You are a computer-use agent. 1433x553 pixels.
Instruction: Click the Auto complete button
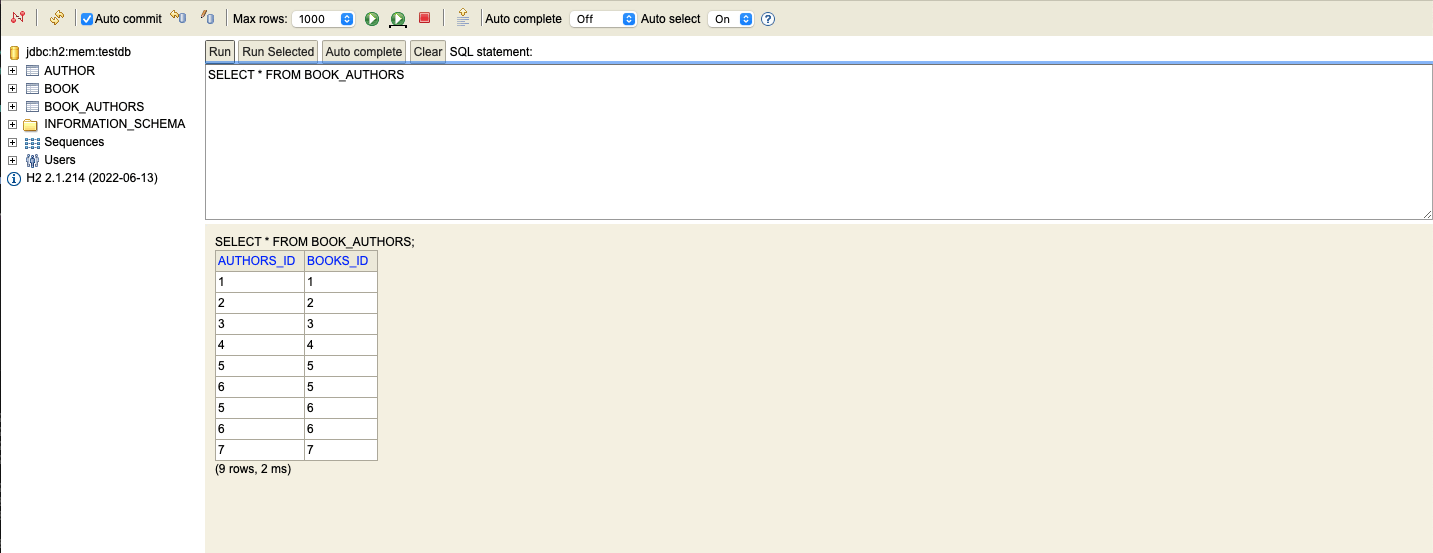tap(364, 52)
